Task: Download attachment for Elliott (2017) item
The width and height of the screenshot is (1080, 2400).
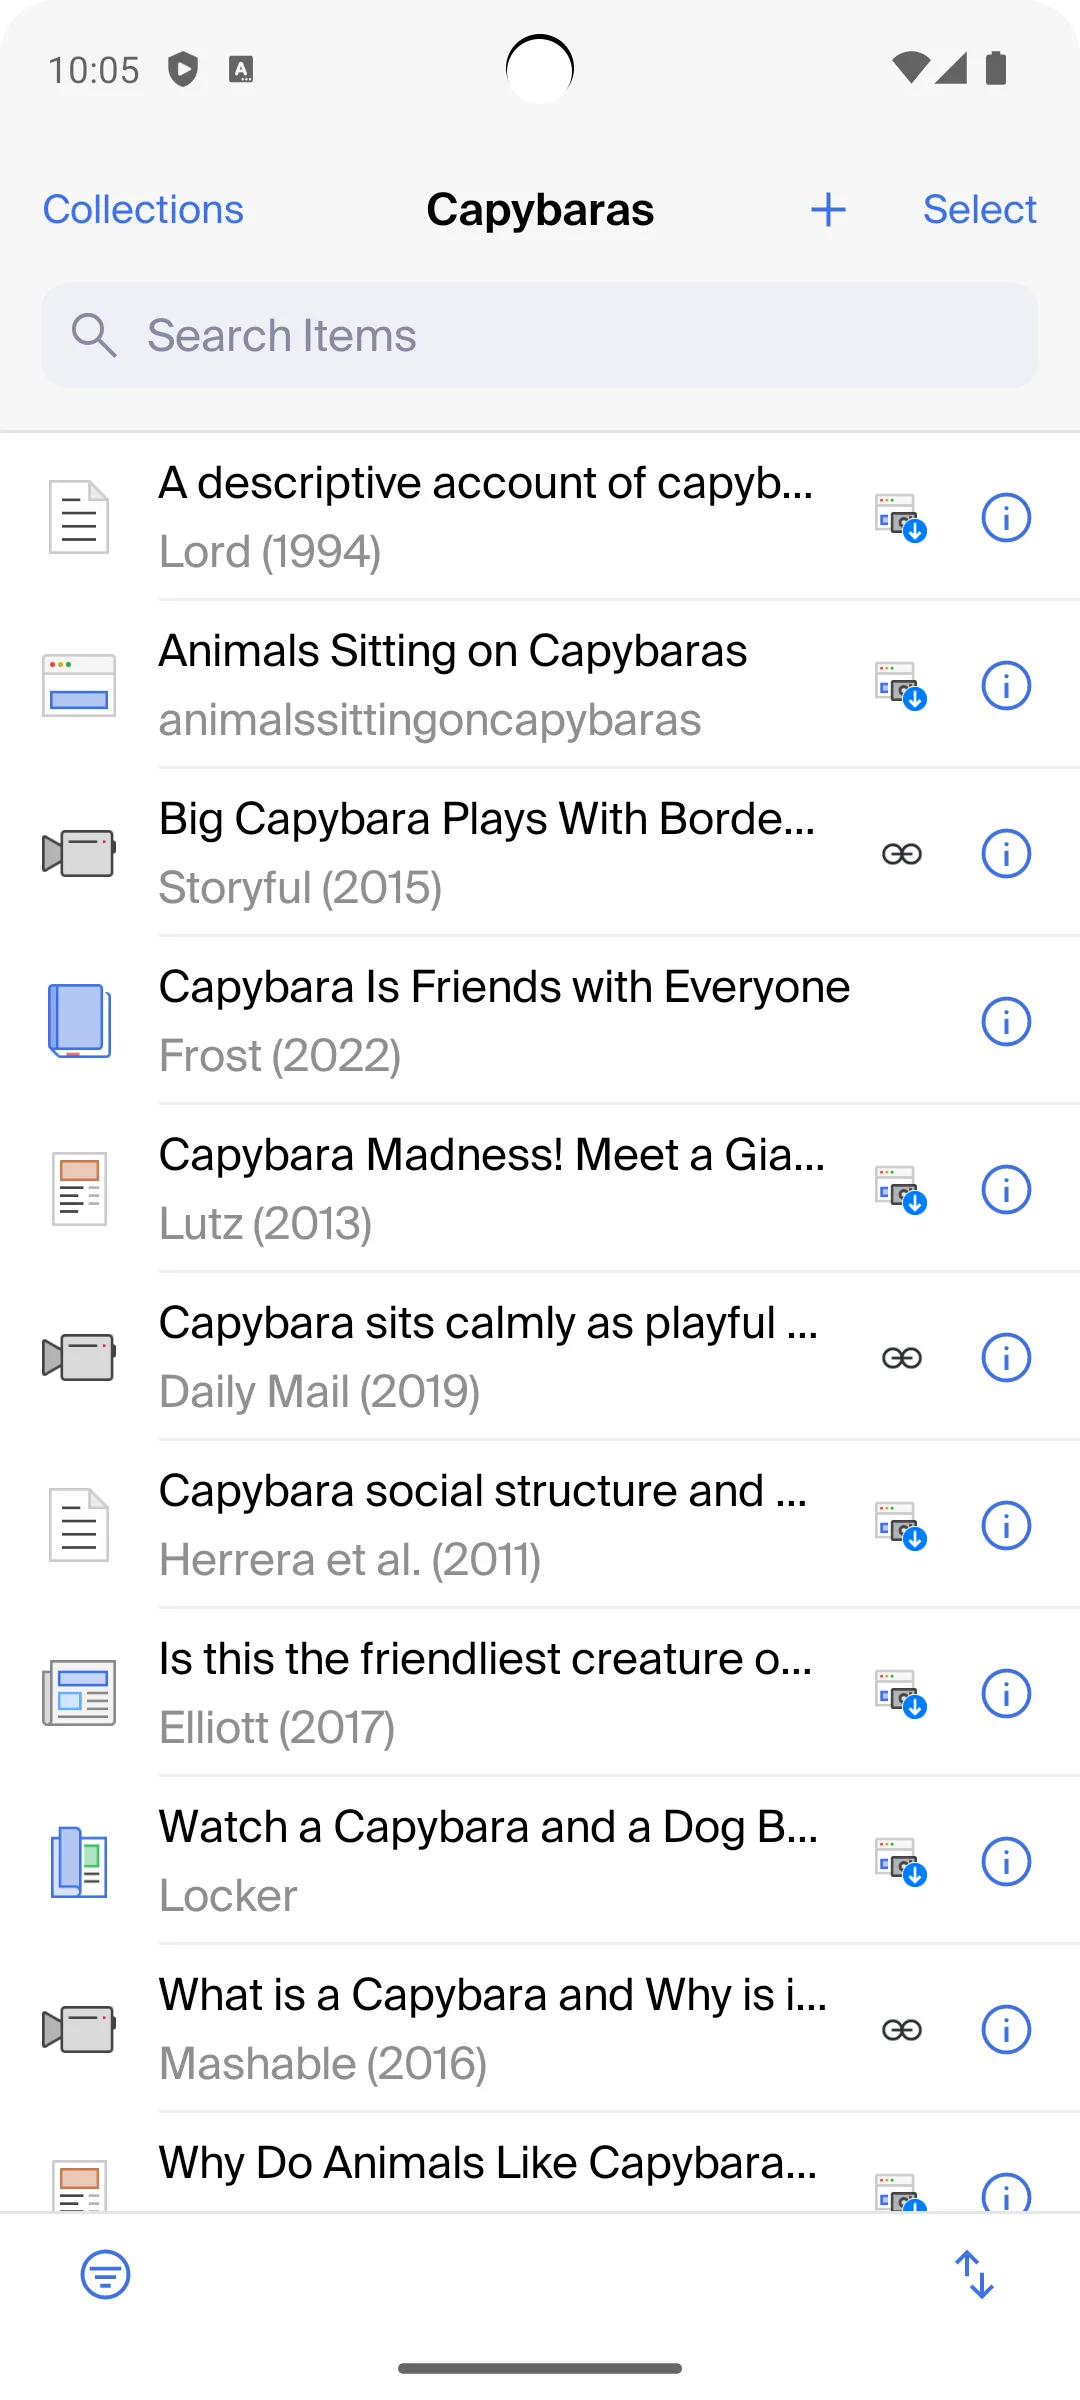Action: (901, 1694)
